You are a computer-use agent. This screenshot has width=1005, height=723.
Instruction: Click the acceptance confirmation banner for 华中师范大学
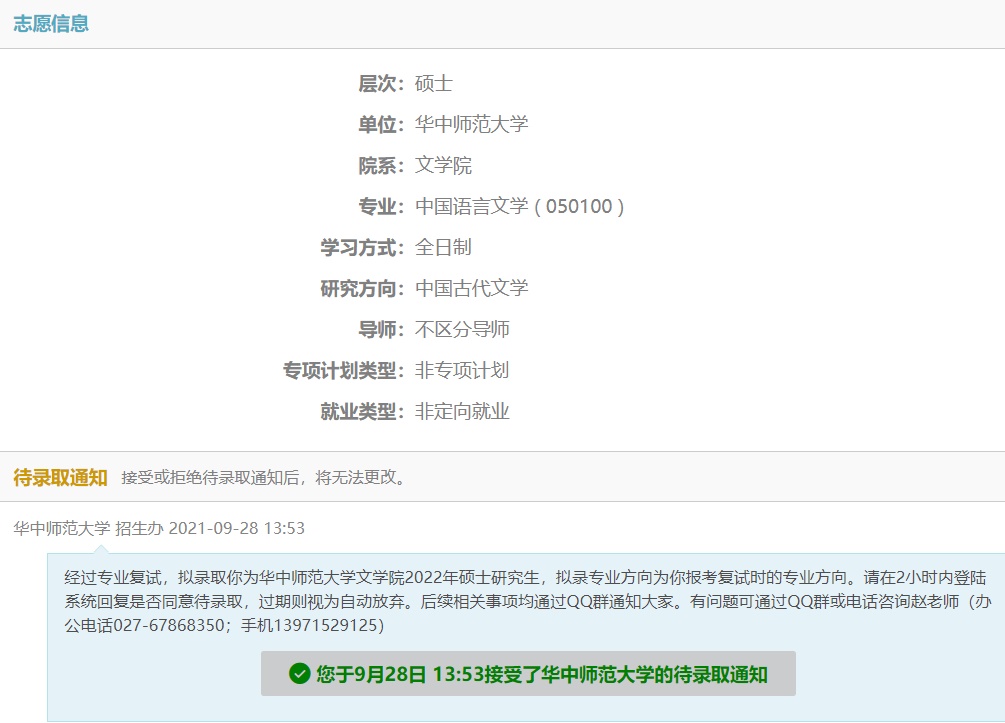(x=528, y=674)
